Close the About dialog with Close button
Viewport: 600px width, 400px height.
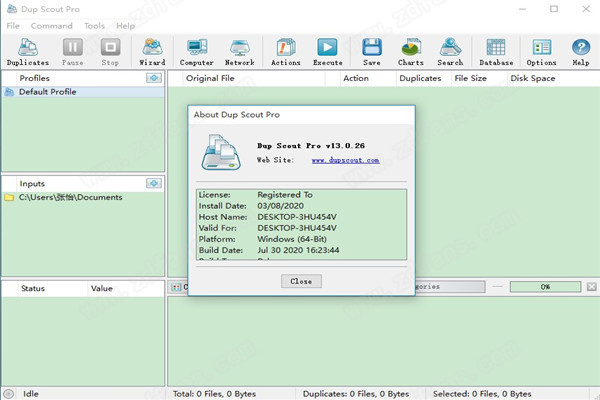tap(301, 281)
